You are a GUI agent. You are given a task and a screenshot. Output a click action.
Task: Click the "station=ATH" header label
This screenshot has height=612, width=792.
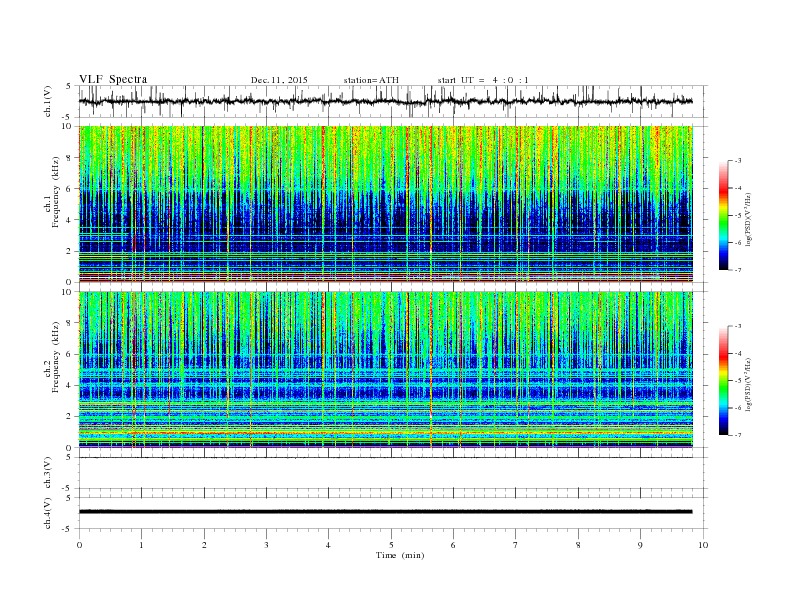pyautogui.click(x=371, y=80)
